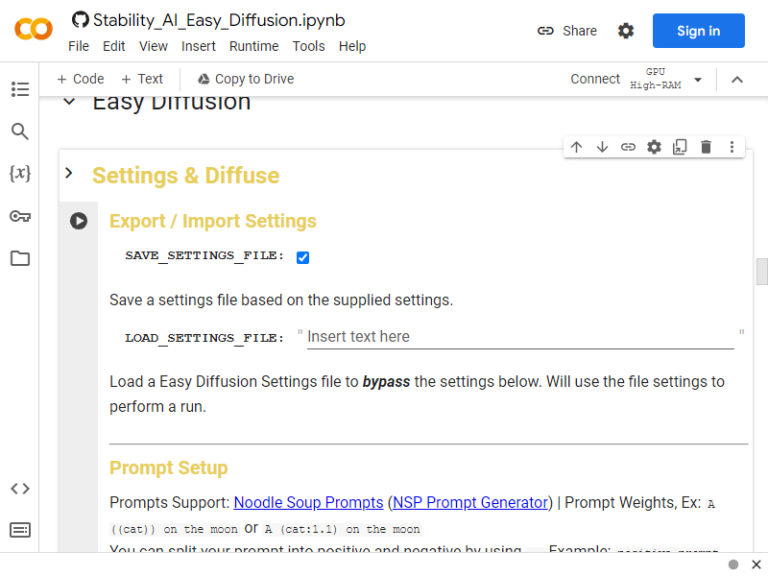This screenshot has width=768, height=576.
Task: Click the Connect button
Action: [595, 79]
